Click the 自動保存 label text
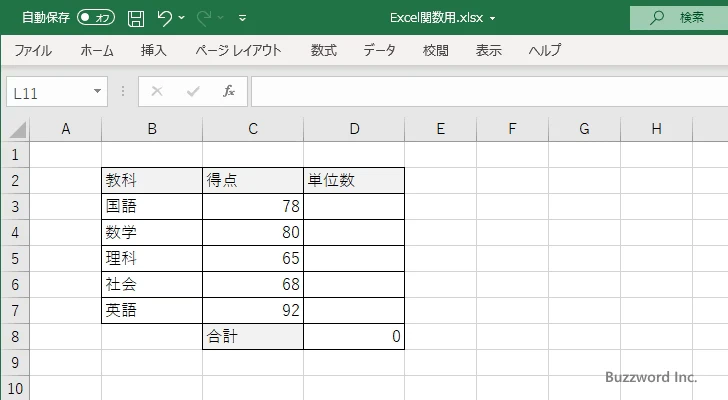Screen dimensions: 728x400 (x=46, y=18)
